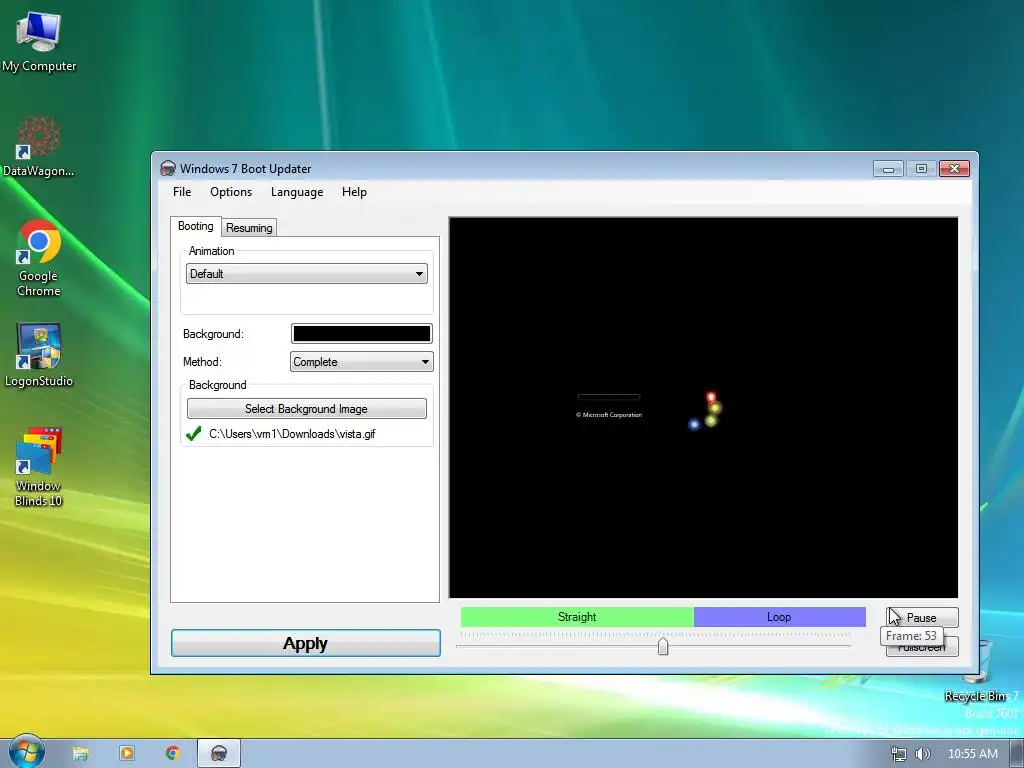
Task: Click Boot Updater title bar icon
Action: 168,168
